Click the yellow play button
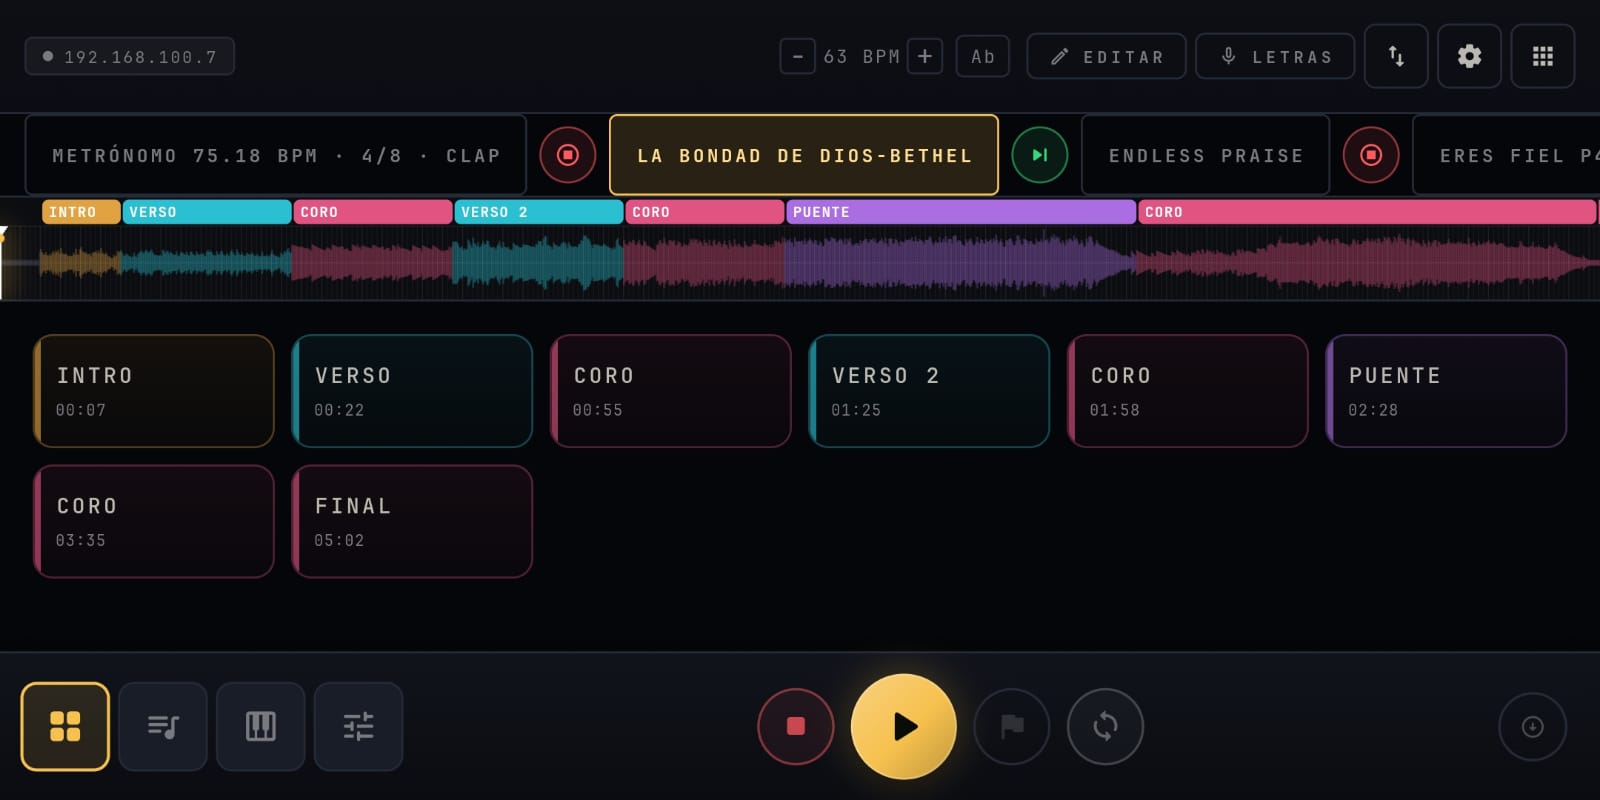 [x=904, y=726]
